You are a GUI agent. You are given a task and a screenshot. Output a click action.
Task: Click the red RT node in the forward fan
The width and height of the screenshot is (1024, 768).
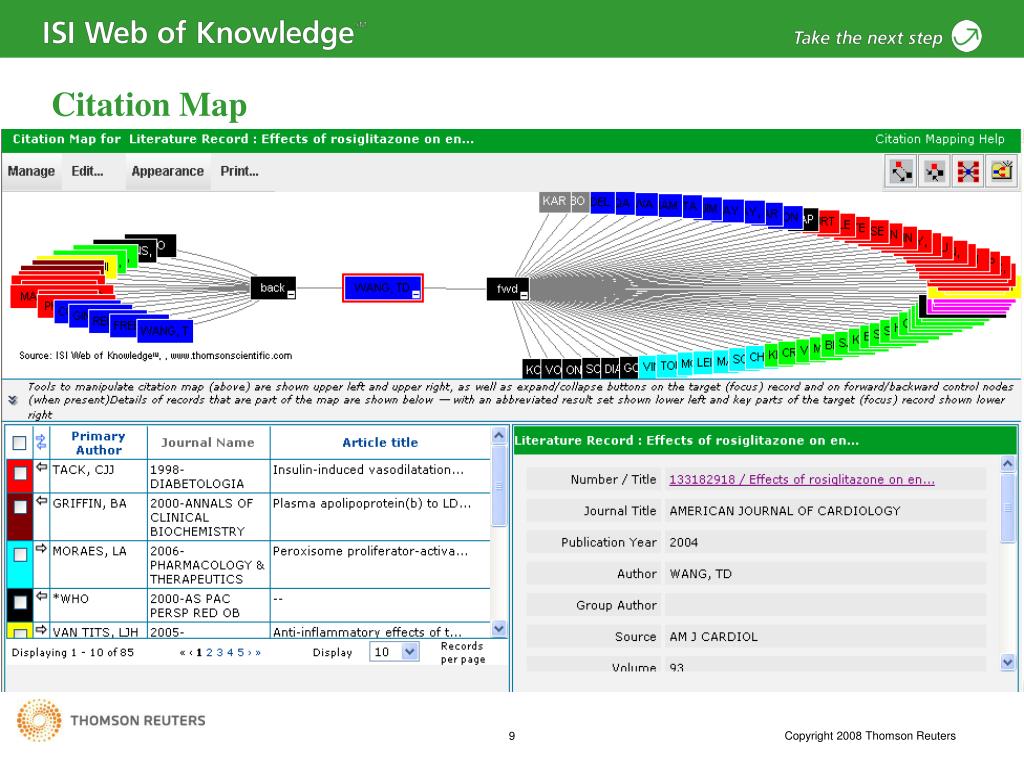827,222
